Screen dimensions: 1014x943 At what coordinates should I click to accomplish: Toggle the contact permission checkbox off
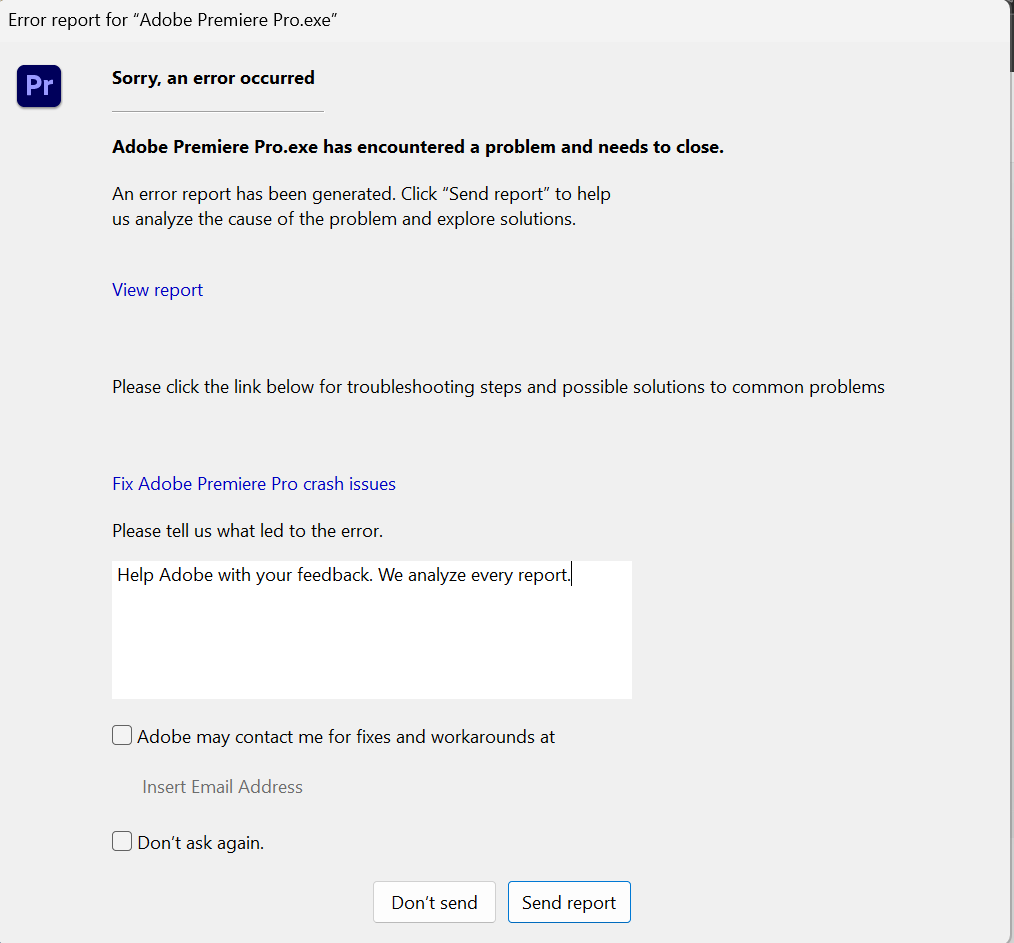(x=121, y=734)
